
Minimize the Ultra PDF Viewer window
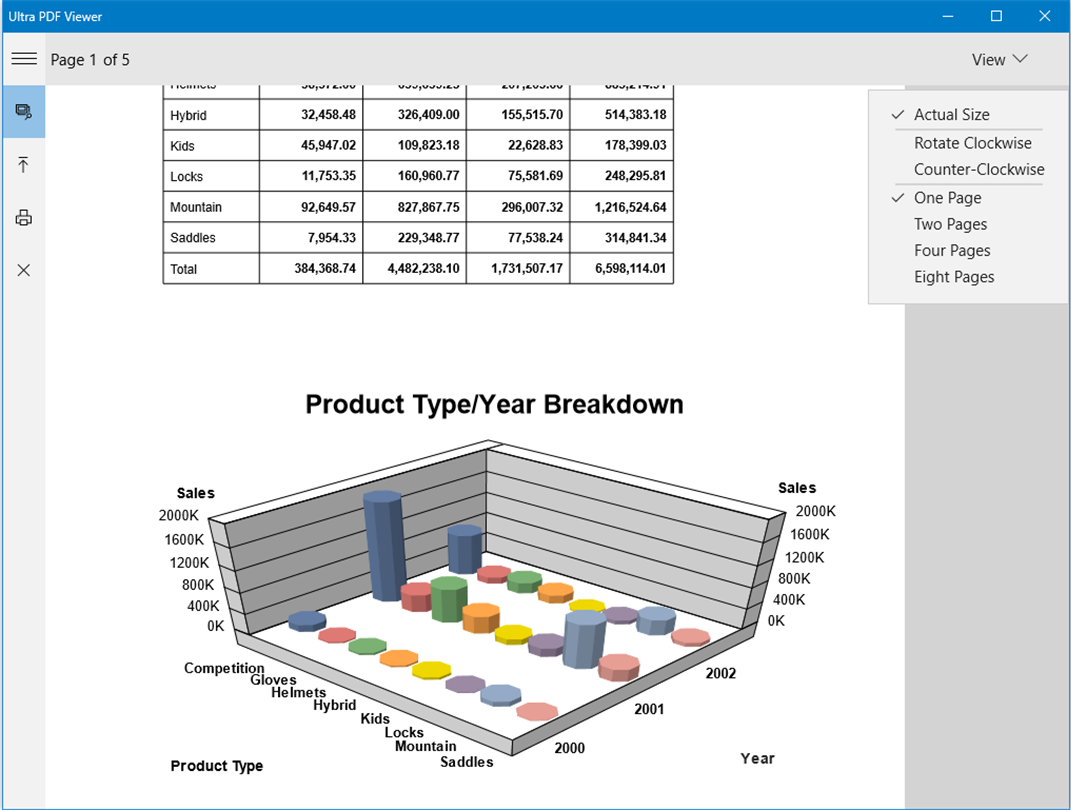[948, 16]
